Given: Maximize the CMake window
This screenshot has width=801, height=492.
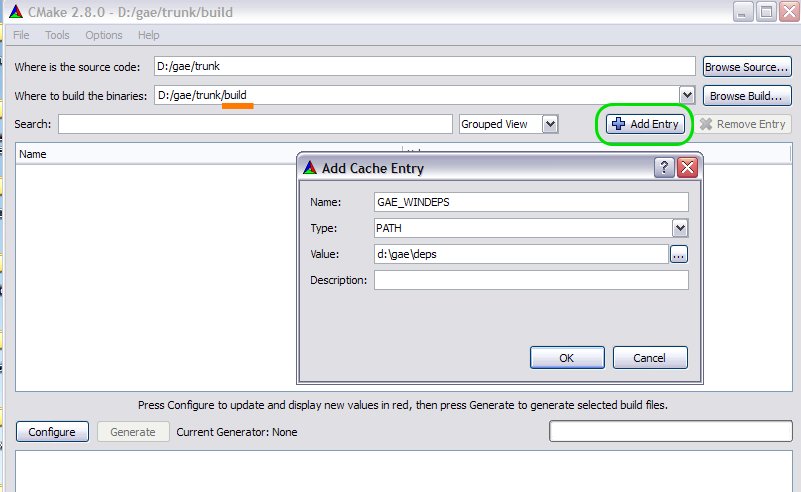Looking at the screenshot, I should [x=766, y=12].
